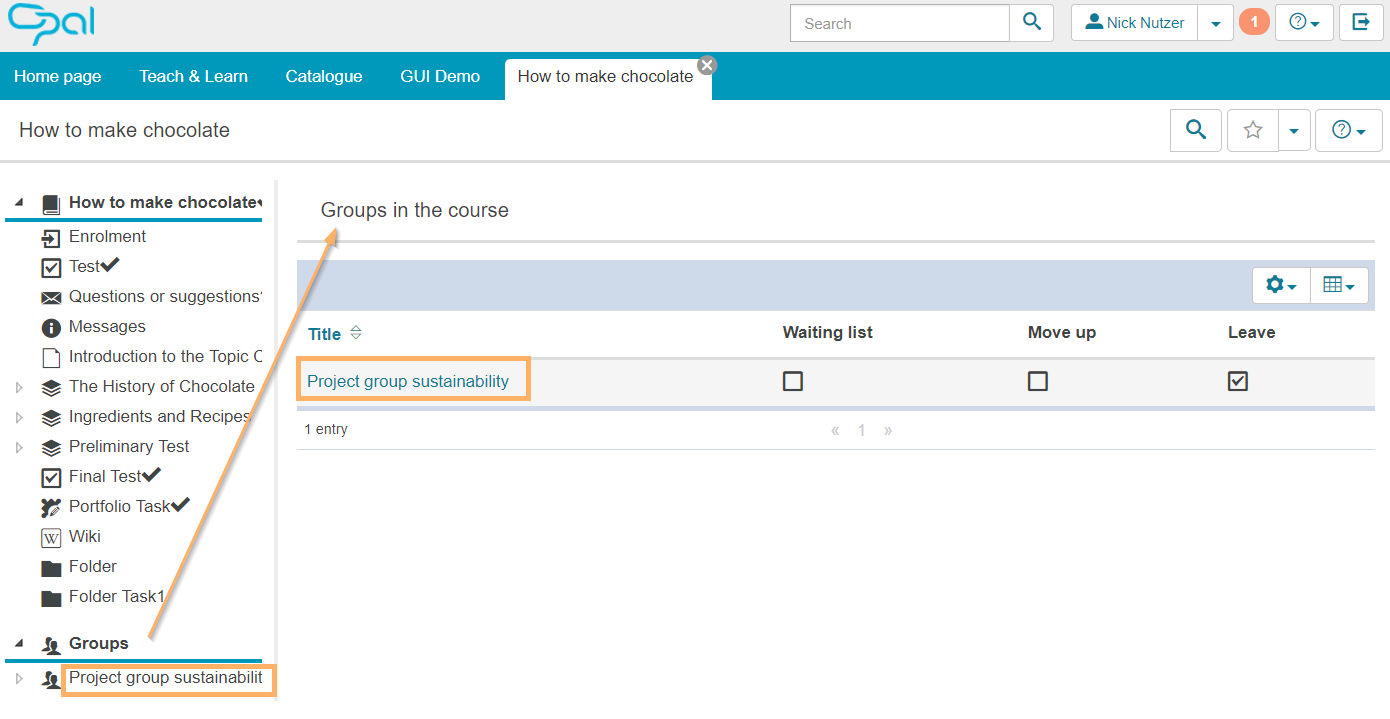This screenshot has height=719, width=1390.
Task: Click the star favourite icon
Action: click(1252, 130)
